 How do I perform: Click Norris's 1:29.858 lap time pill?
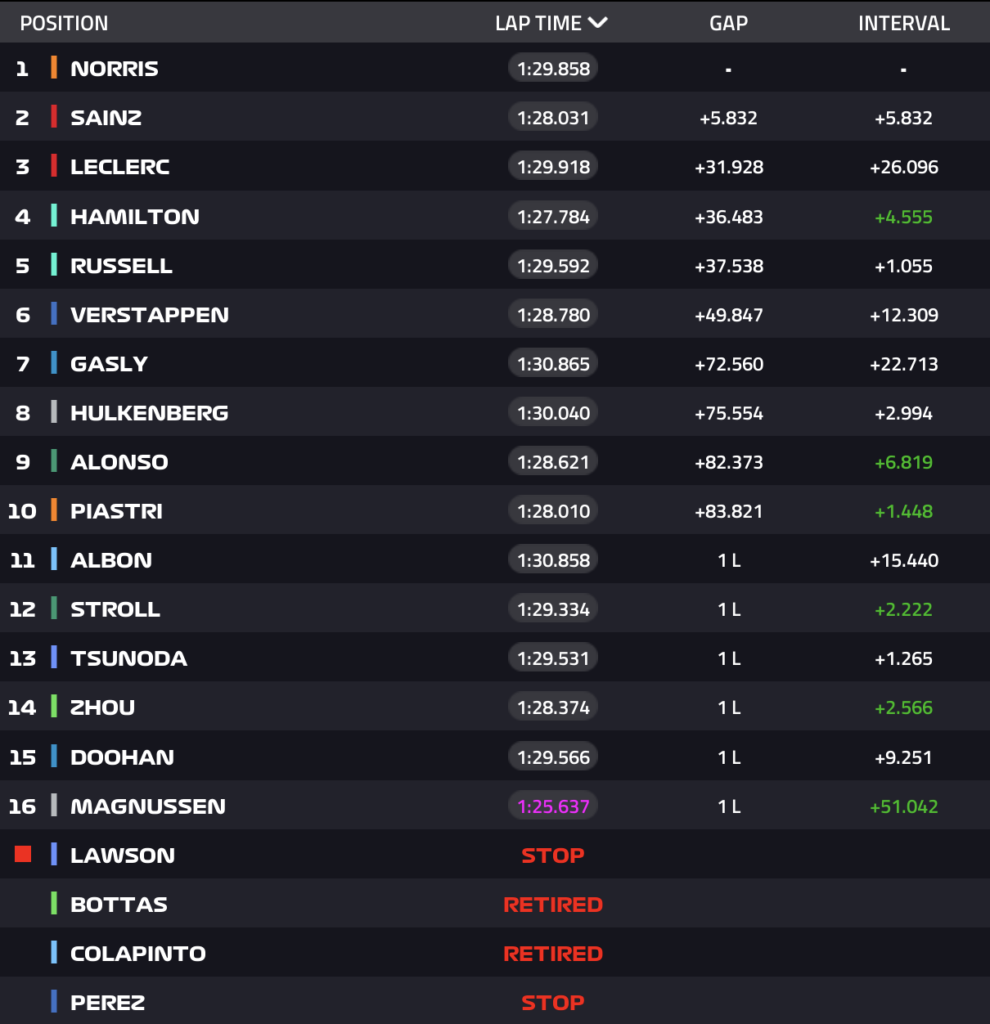(x=553, y=69)
